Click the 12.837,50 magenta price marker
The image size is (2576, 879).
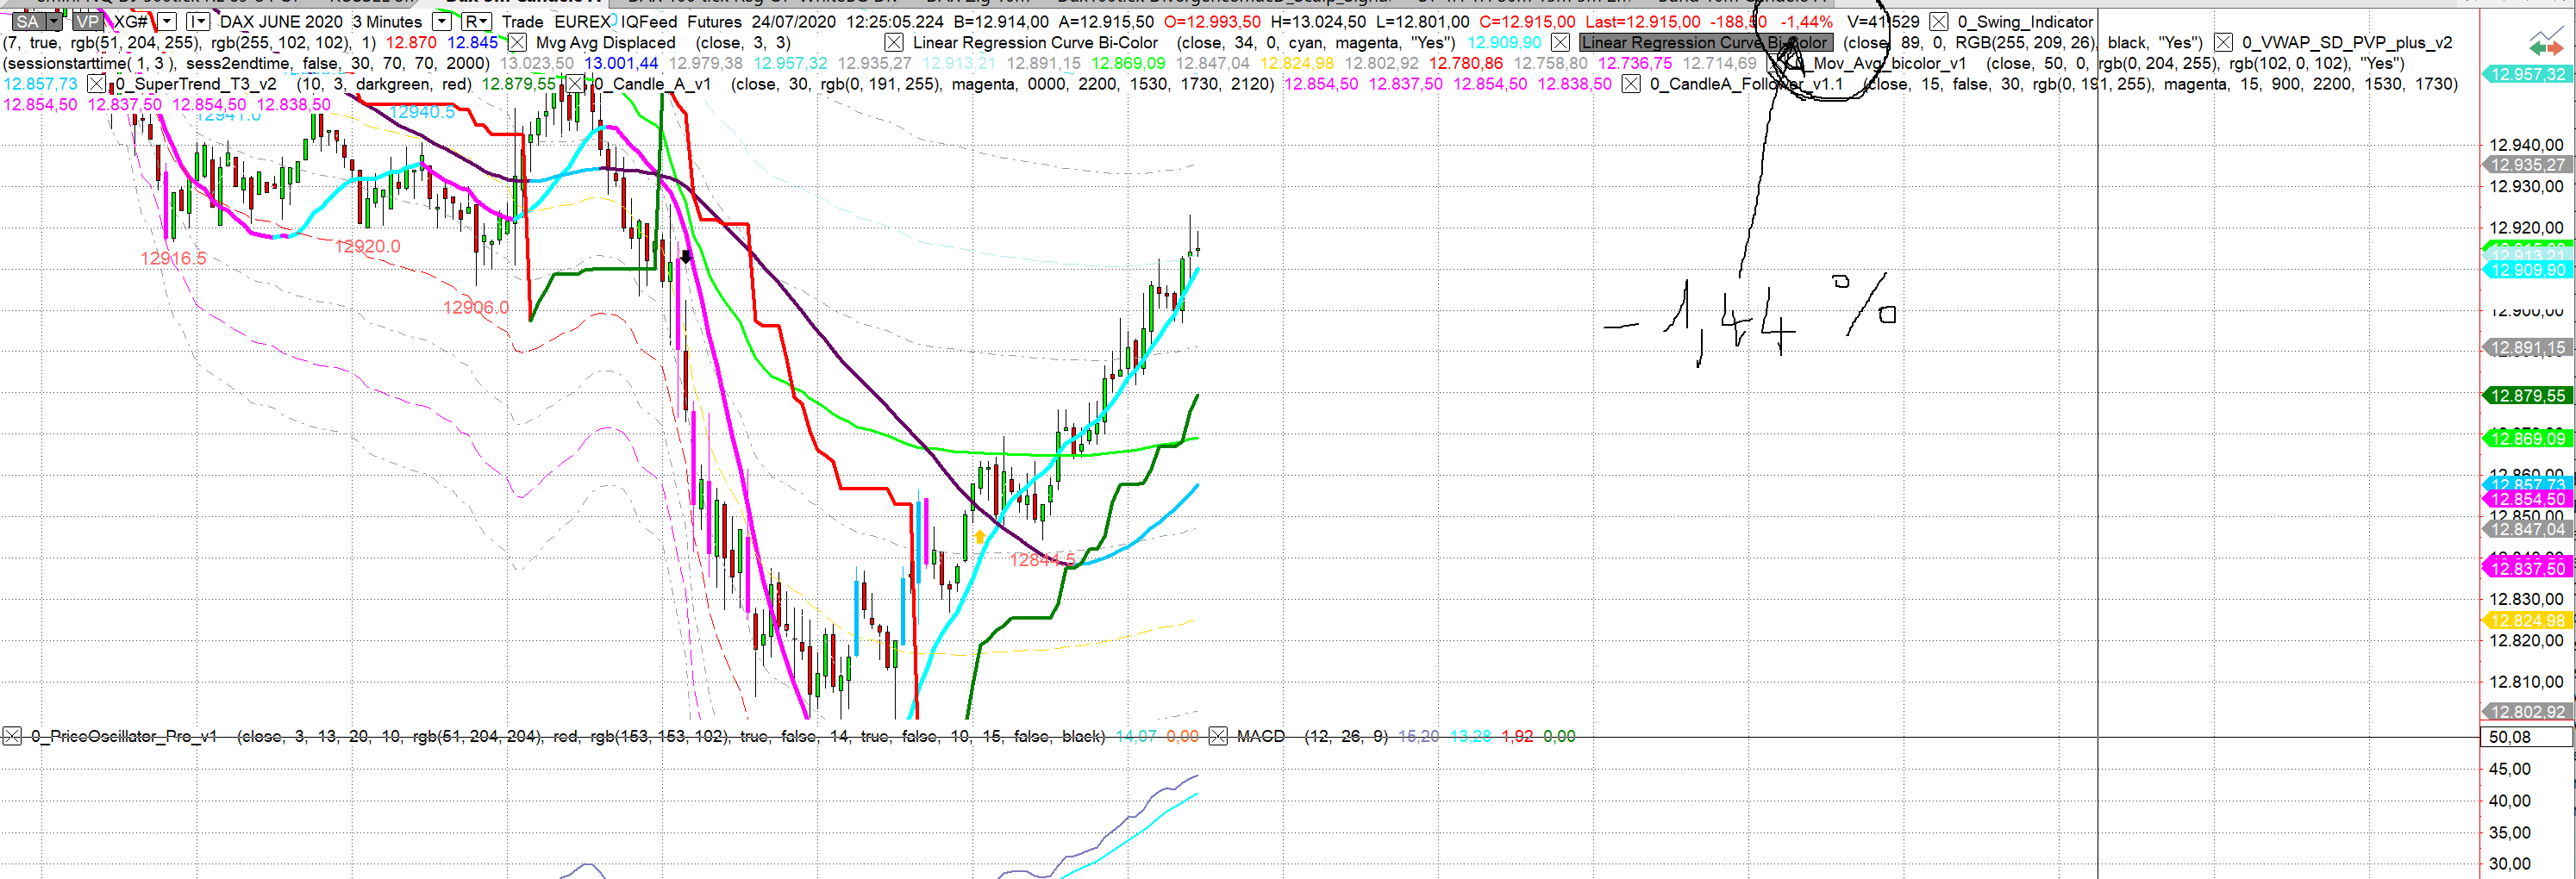pos(2528,568)
